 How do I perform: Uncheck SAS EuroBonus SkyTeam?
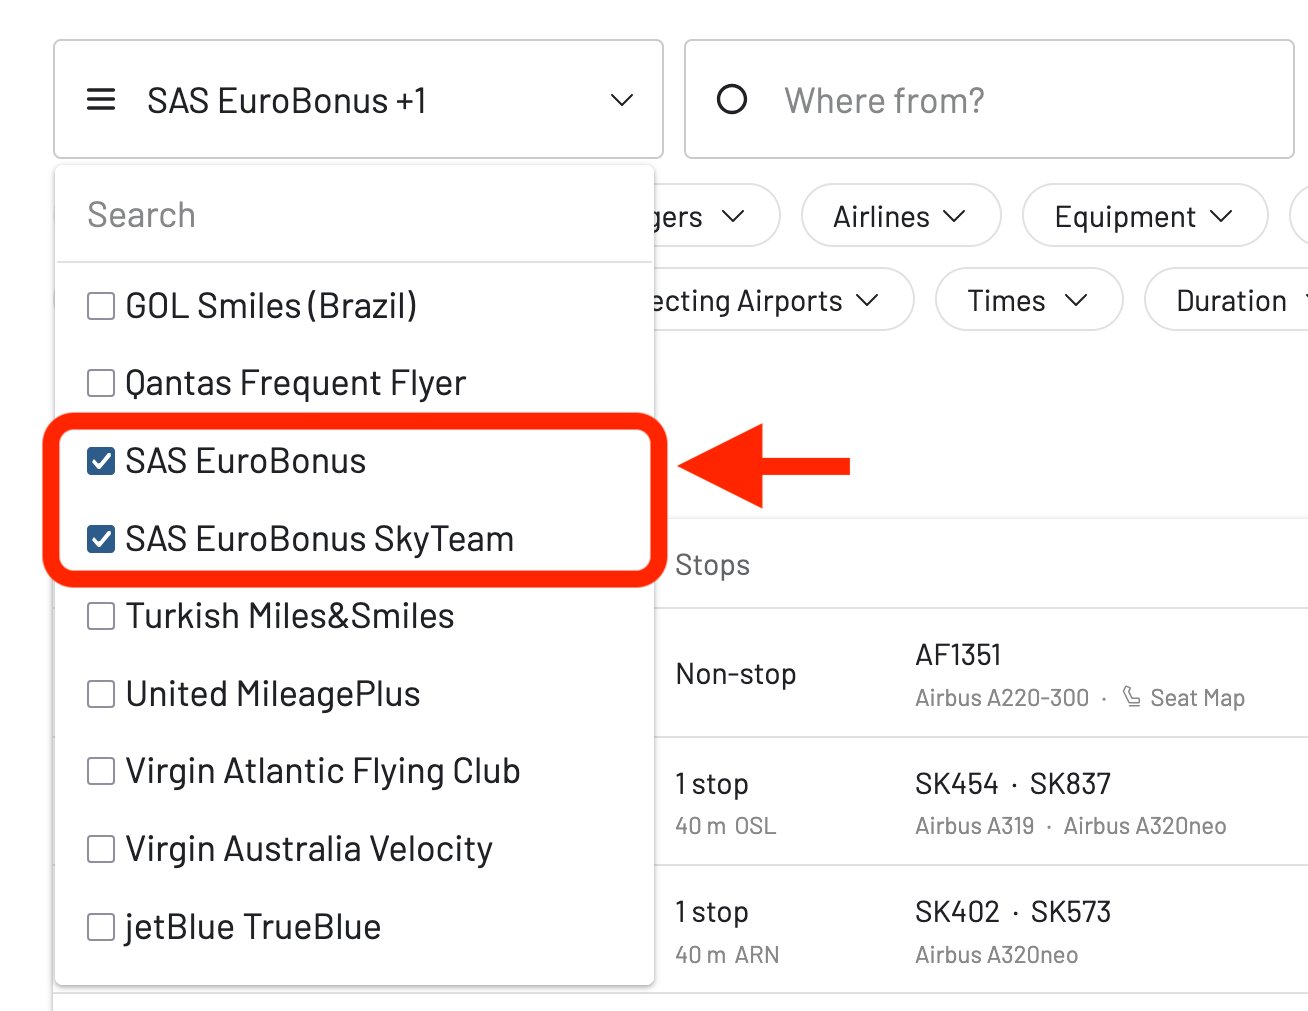100,539
